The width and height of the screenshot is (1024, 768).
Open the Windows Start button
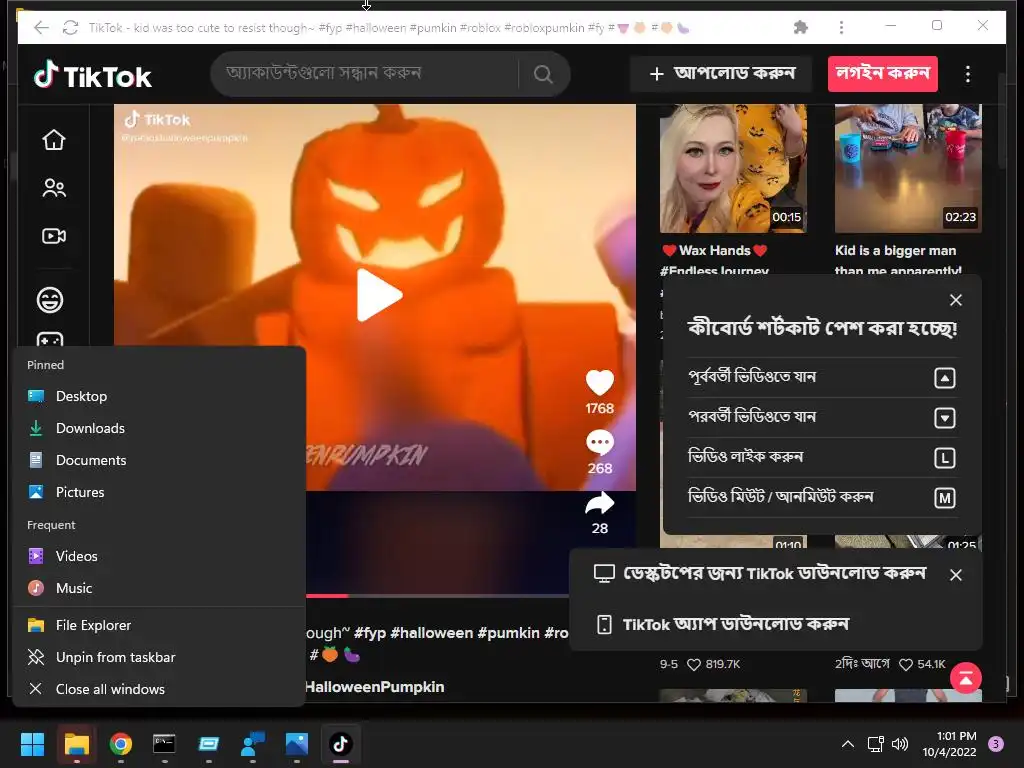[32, 744]
